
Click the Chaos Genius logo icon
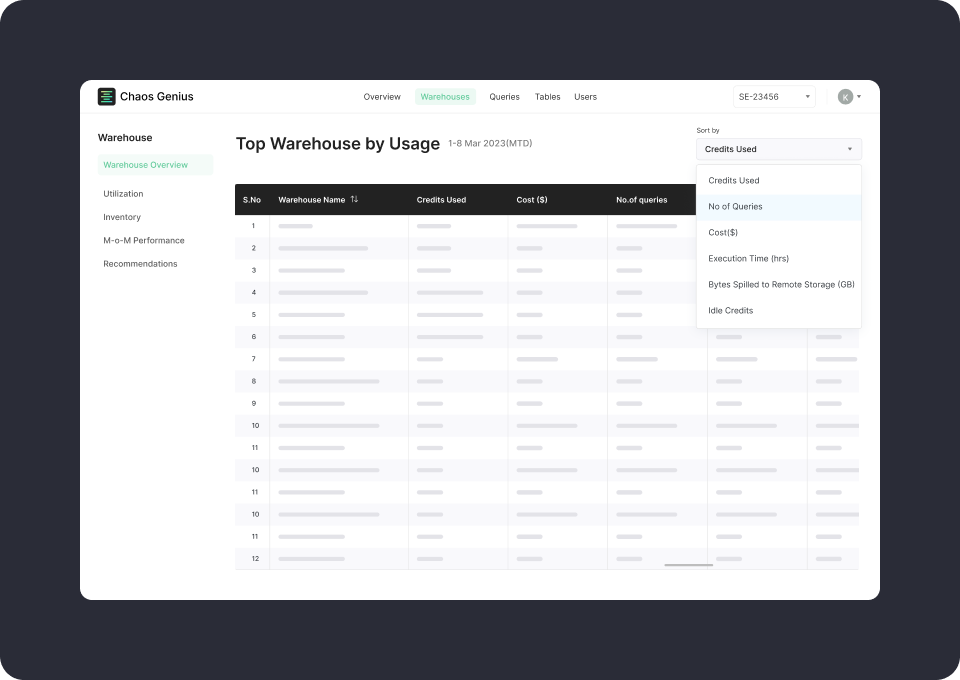pyautogui.click(x=107, y=96)
